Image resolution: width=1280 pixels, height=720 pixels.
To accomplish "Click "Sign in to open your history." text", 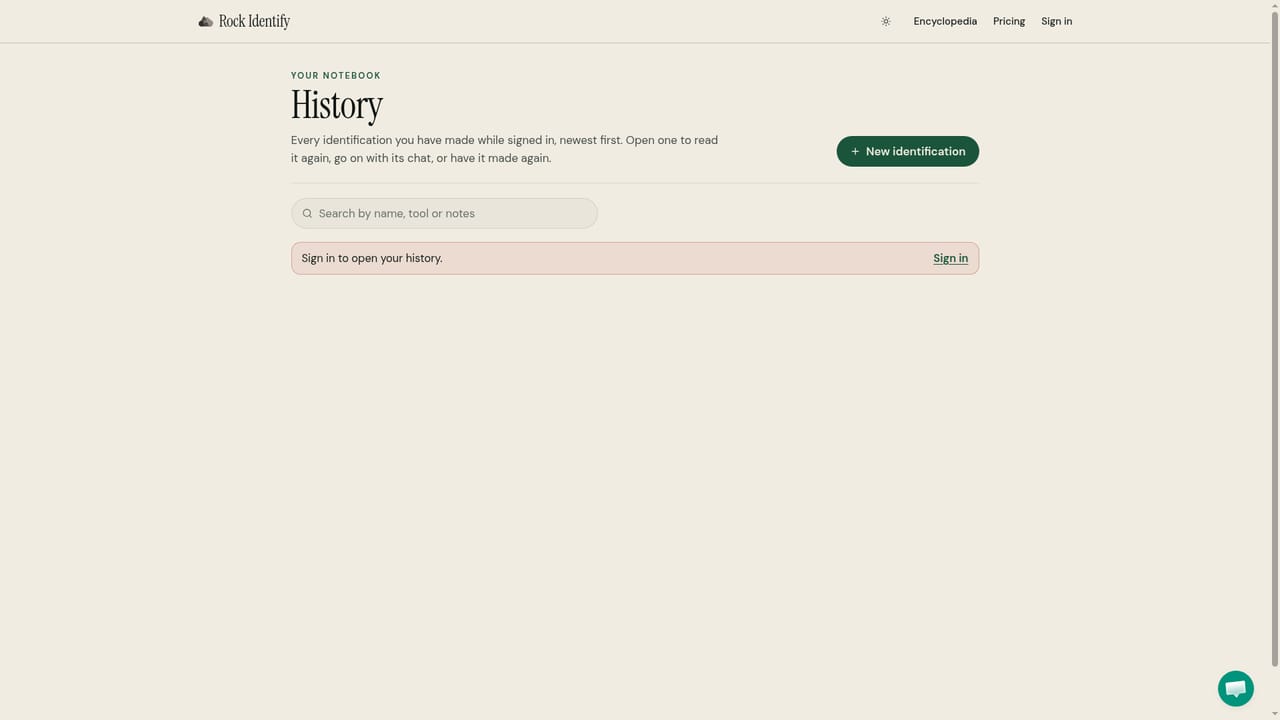I will click(372, 258).
